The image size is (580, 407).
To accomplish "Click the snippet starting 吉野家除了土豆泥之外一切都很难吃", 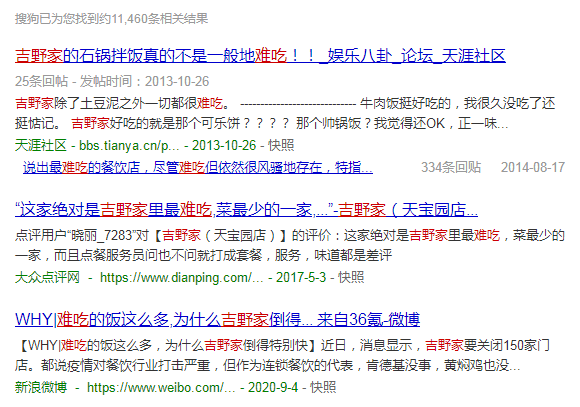I will (x=285, y=113).
